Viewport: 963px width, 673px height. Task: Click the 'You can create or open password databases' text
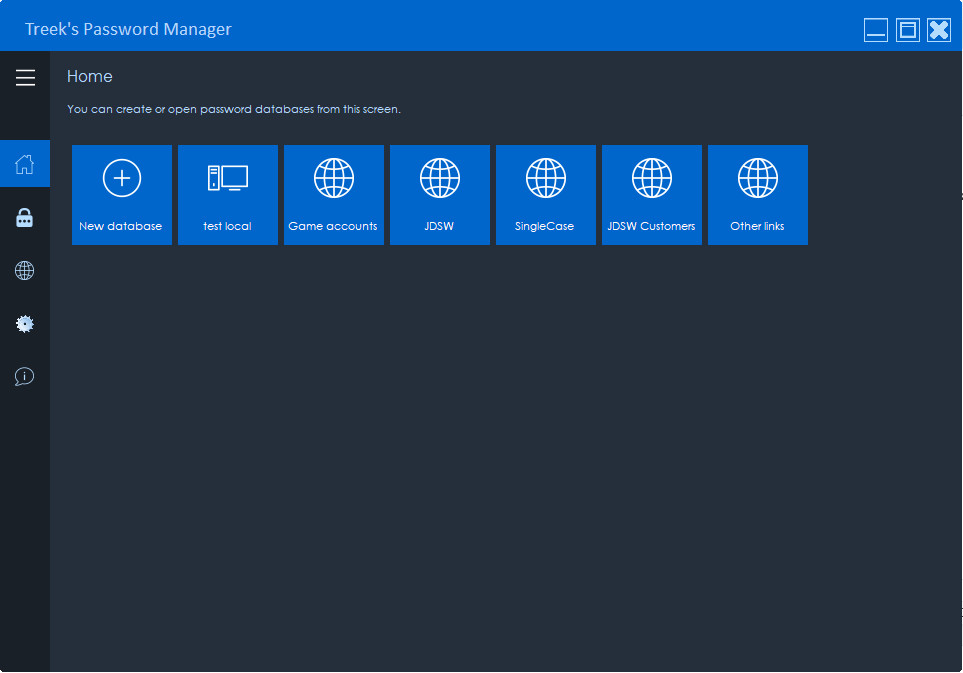tap(234, 109)
